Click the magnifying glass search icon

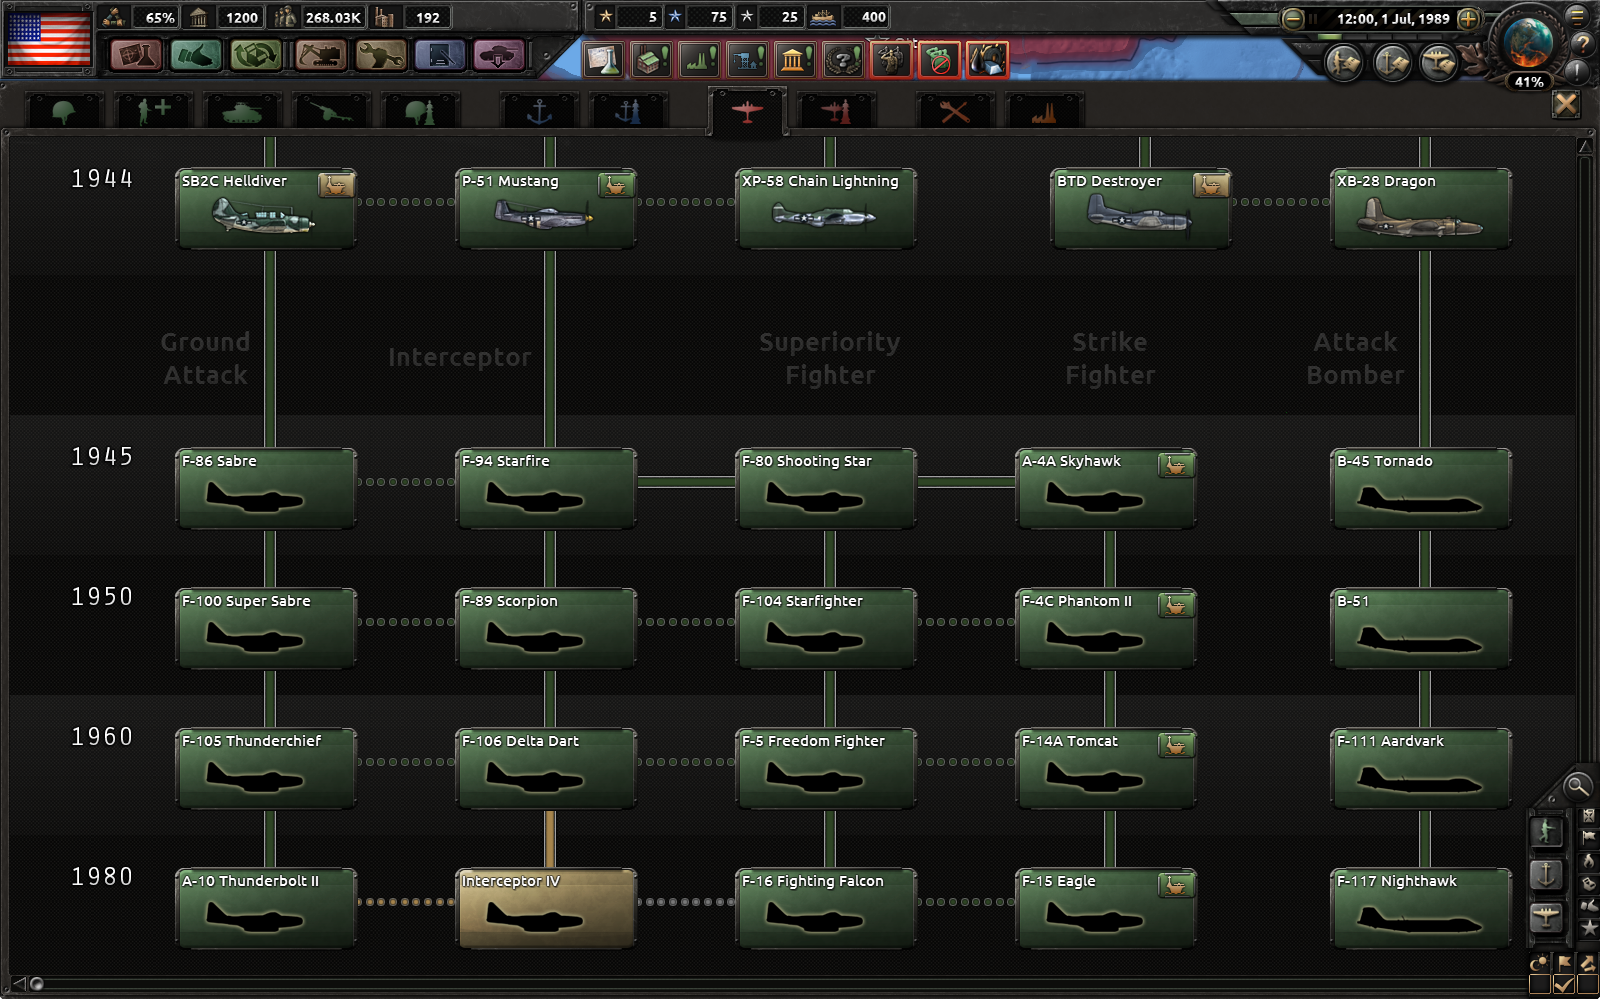click(x=1577, y=786)
